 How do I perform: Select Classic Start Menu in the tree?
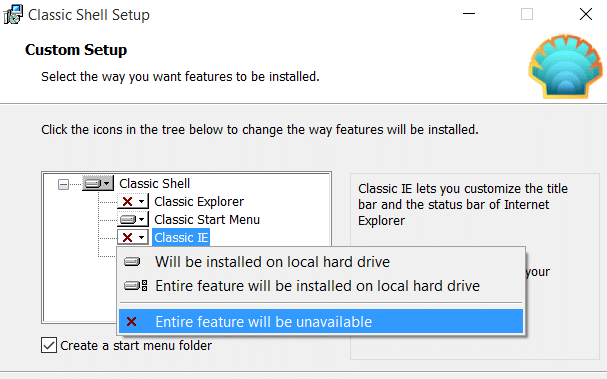(x=207, y=220)
